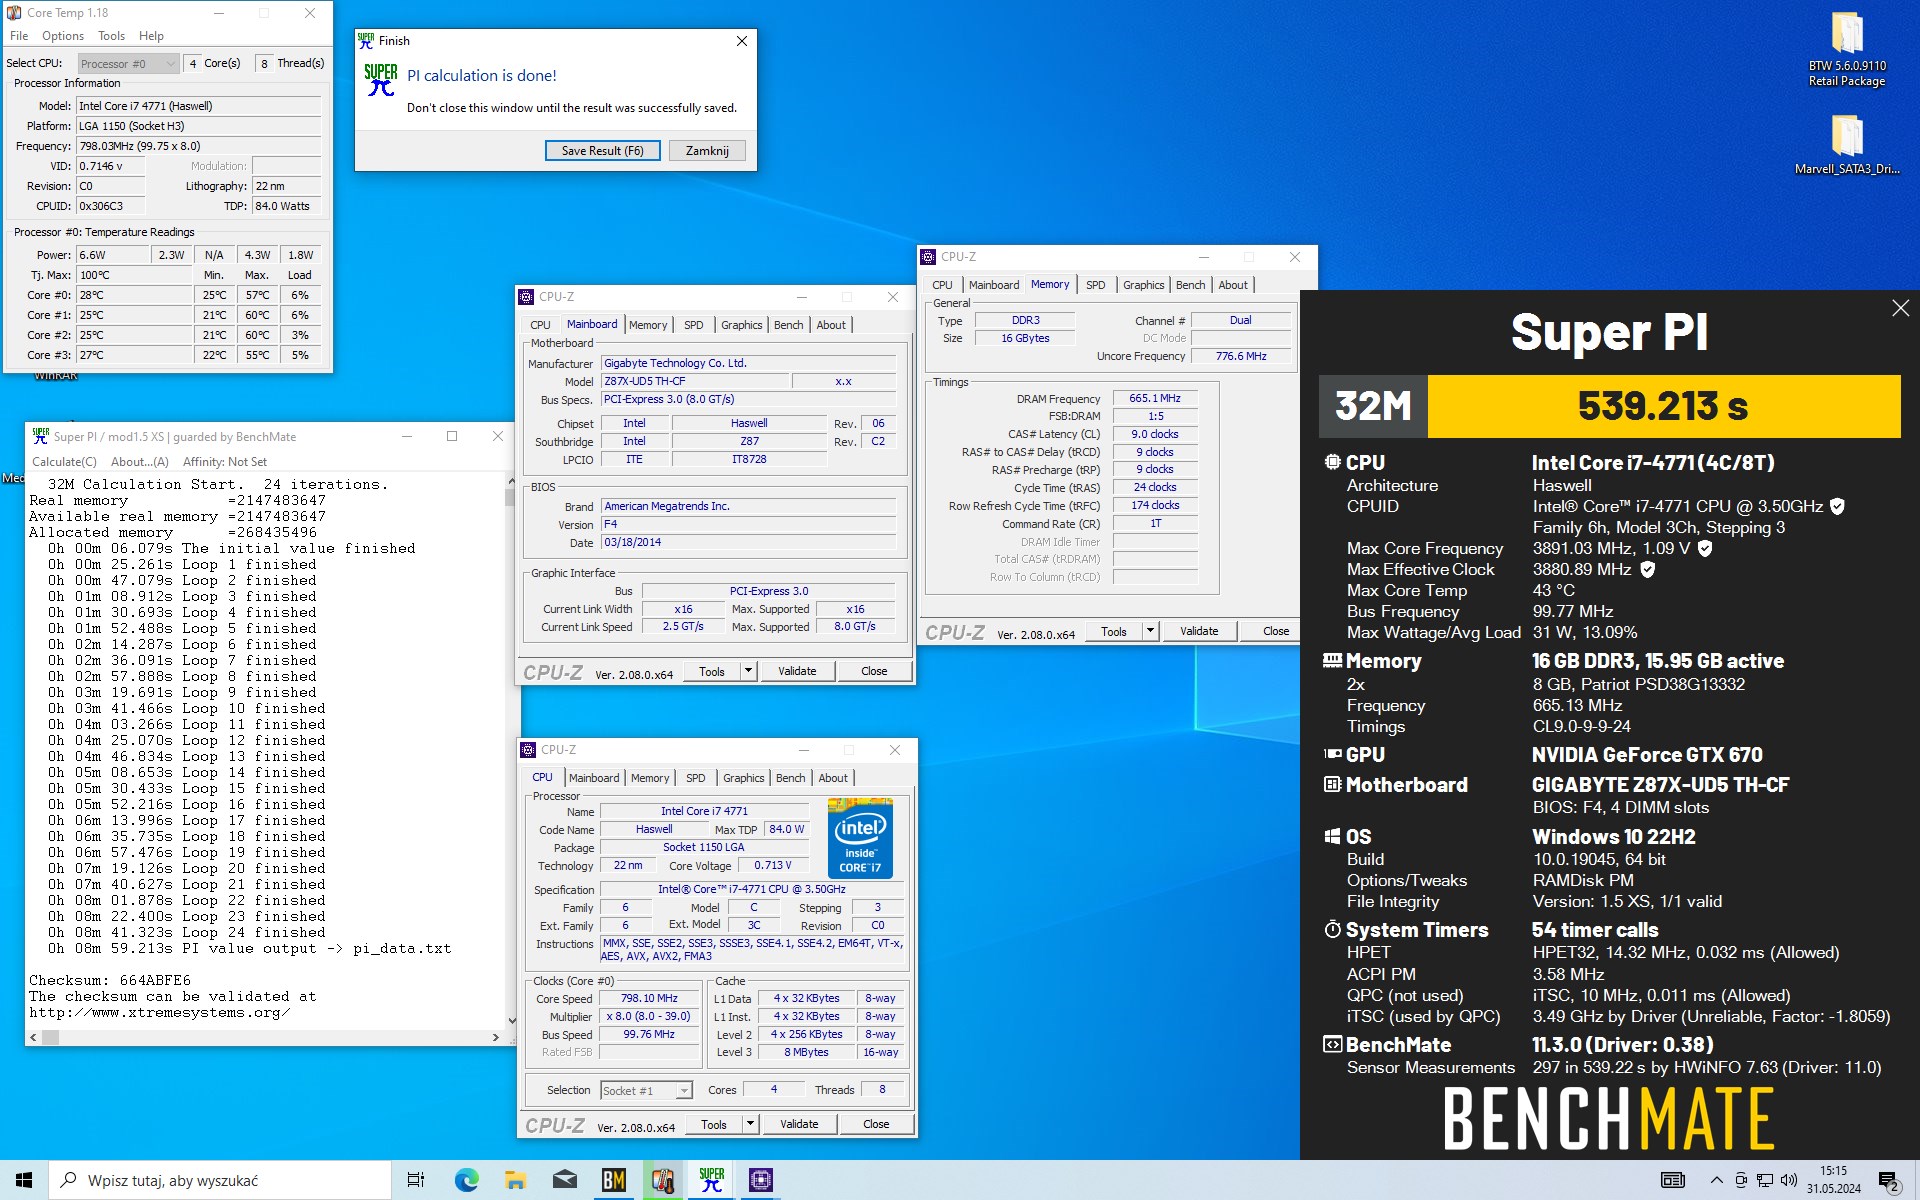Screen dimensions: 1920x1200
Task: Open the notification center
Action: 1889,1181
